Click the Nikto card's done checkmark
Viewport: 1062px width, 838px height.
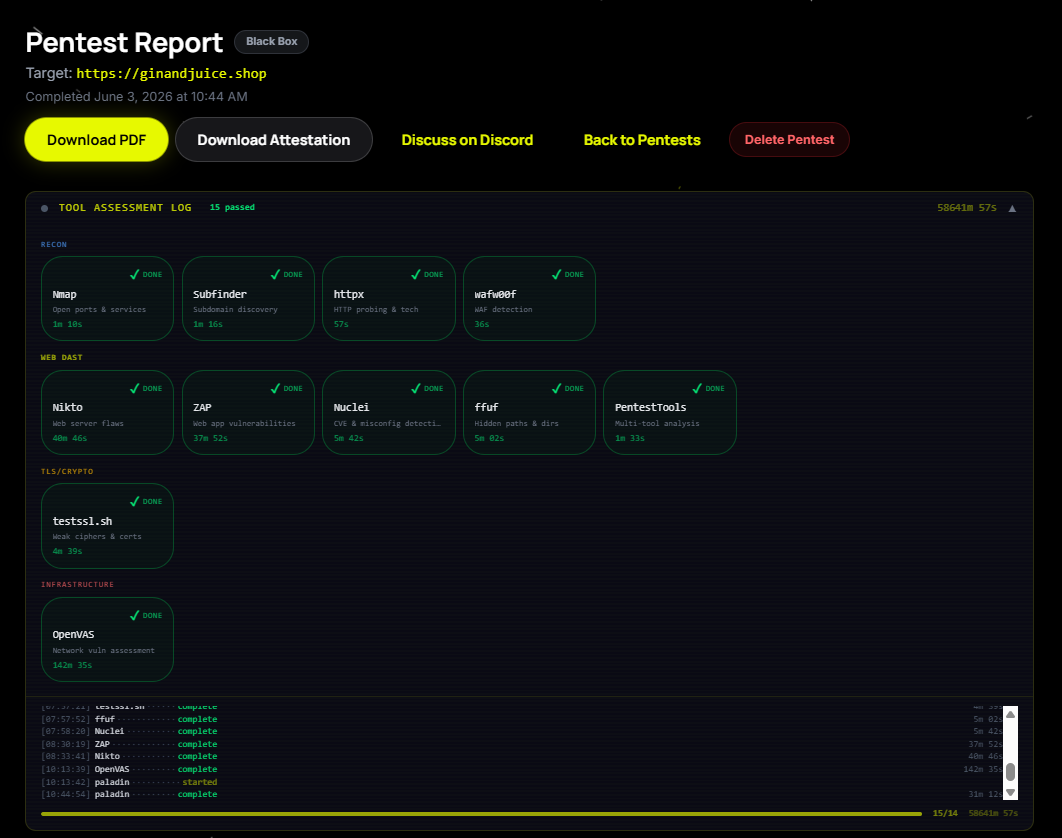click(134, 388)
